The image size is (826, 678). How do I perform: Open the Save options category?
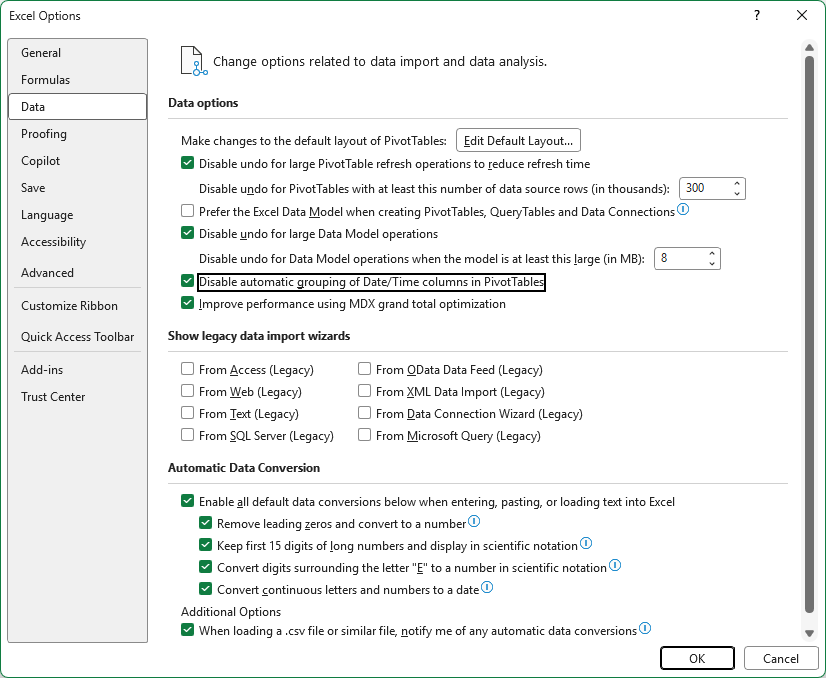77,188
